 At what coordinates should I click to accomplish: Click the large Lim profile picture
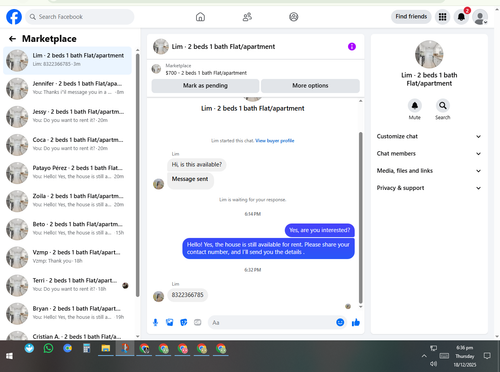point(429,54)
